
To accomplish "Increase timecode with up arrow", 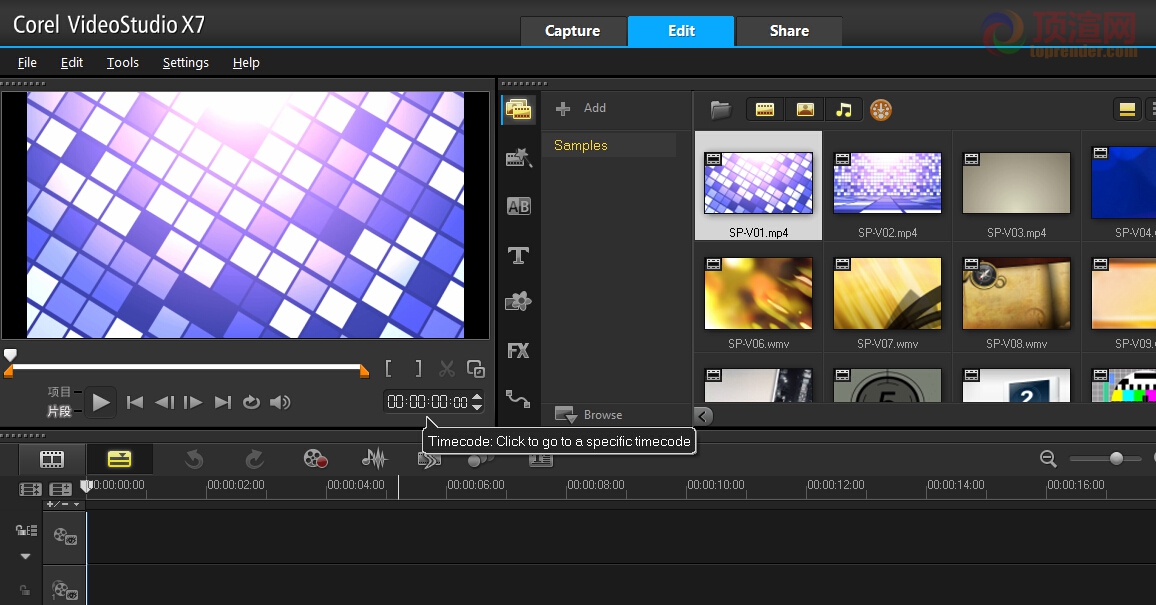I will pyautogui.click(x=477, y=397).
